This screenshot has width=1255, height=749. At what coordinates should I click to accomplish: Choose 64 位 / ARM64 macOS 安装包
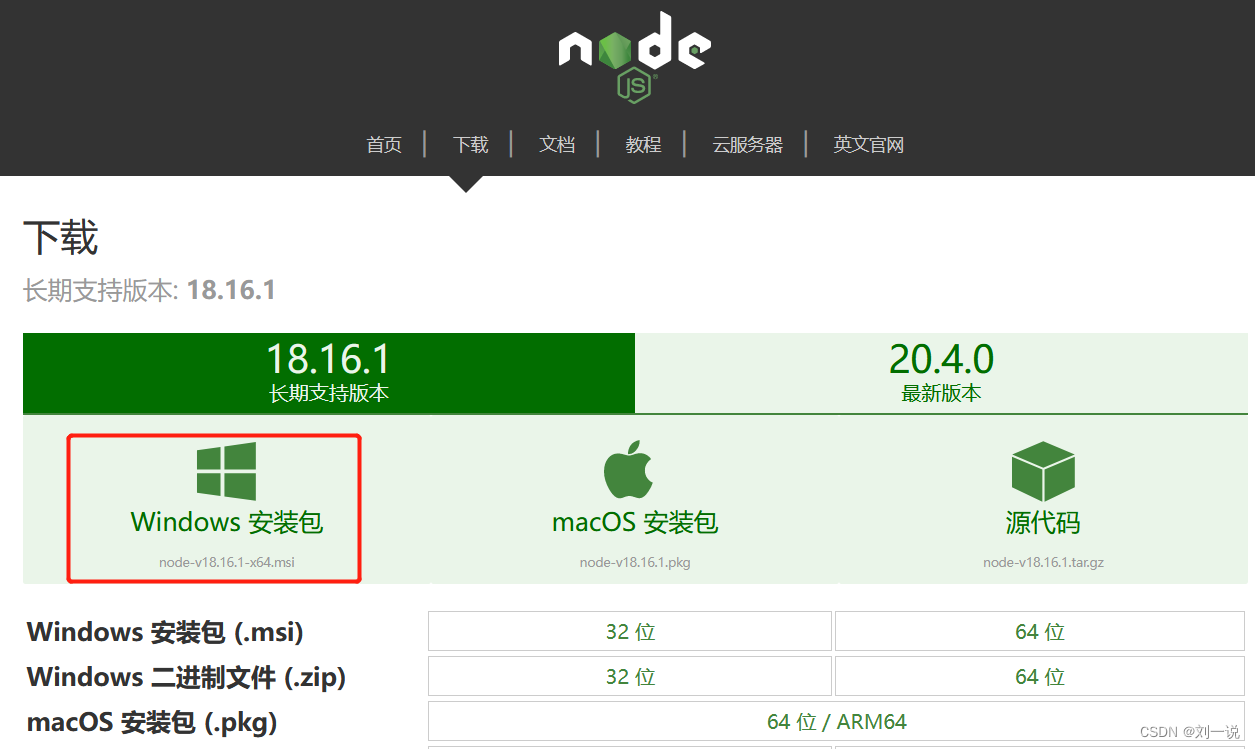tap(837, 721)
